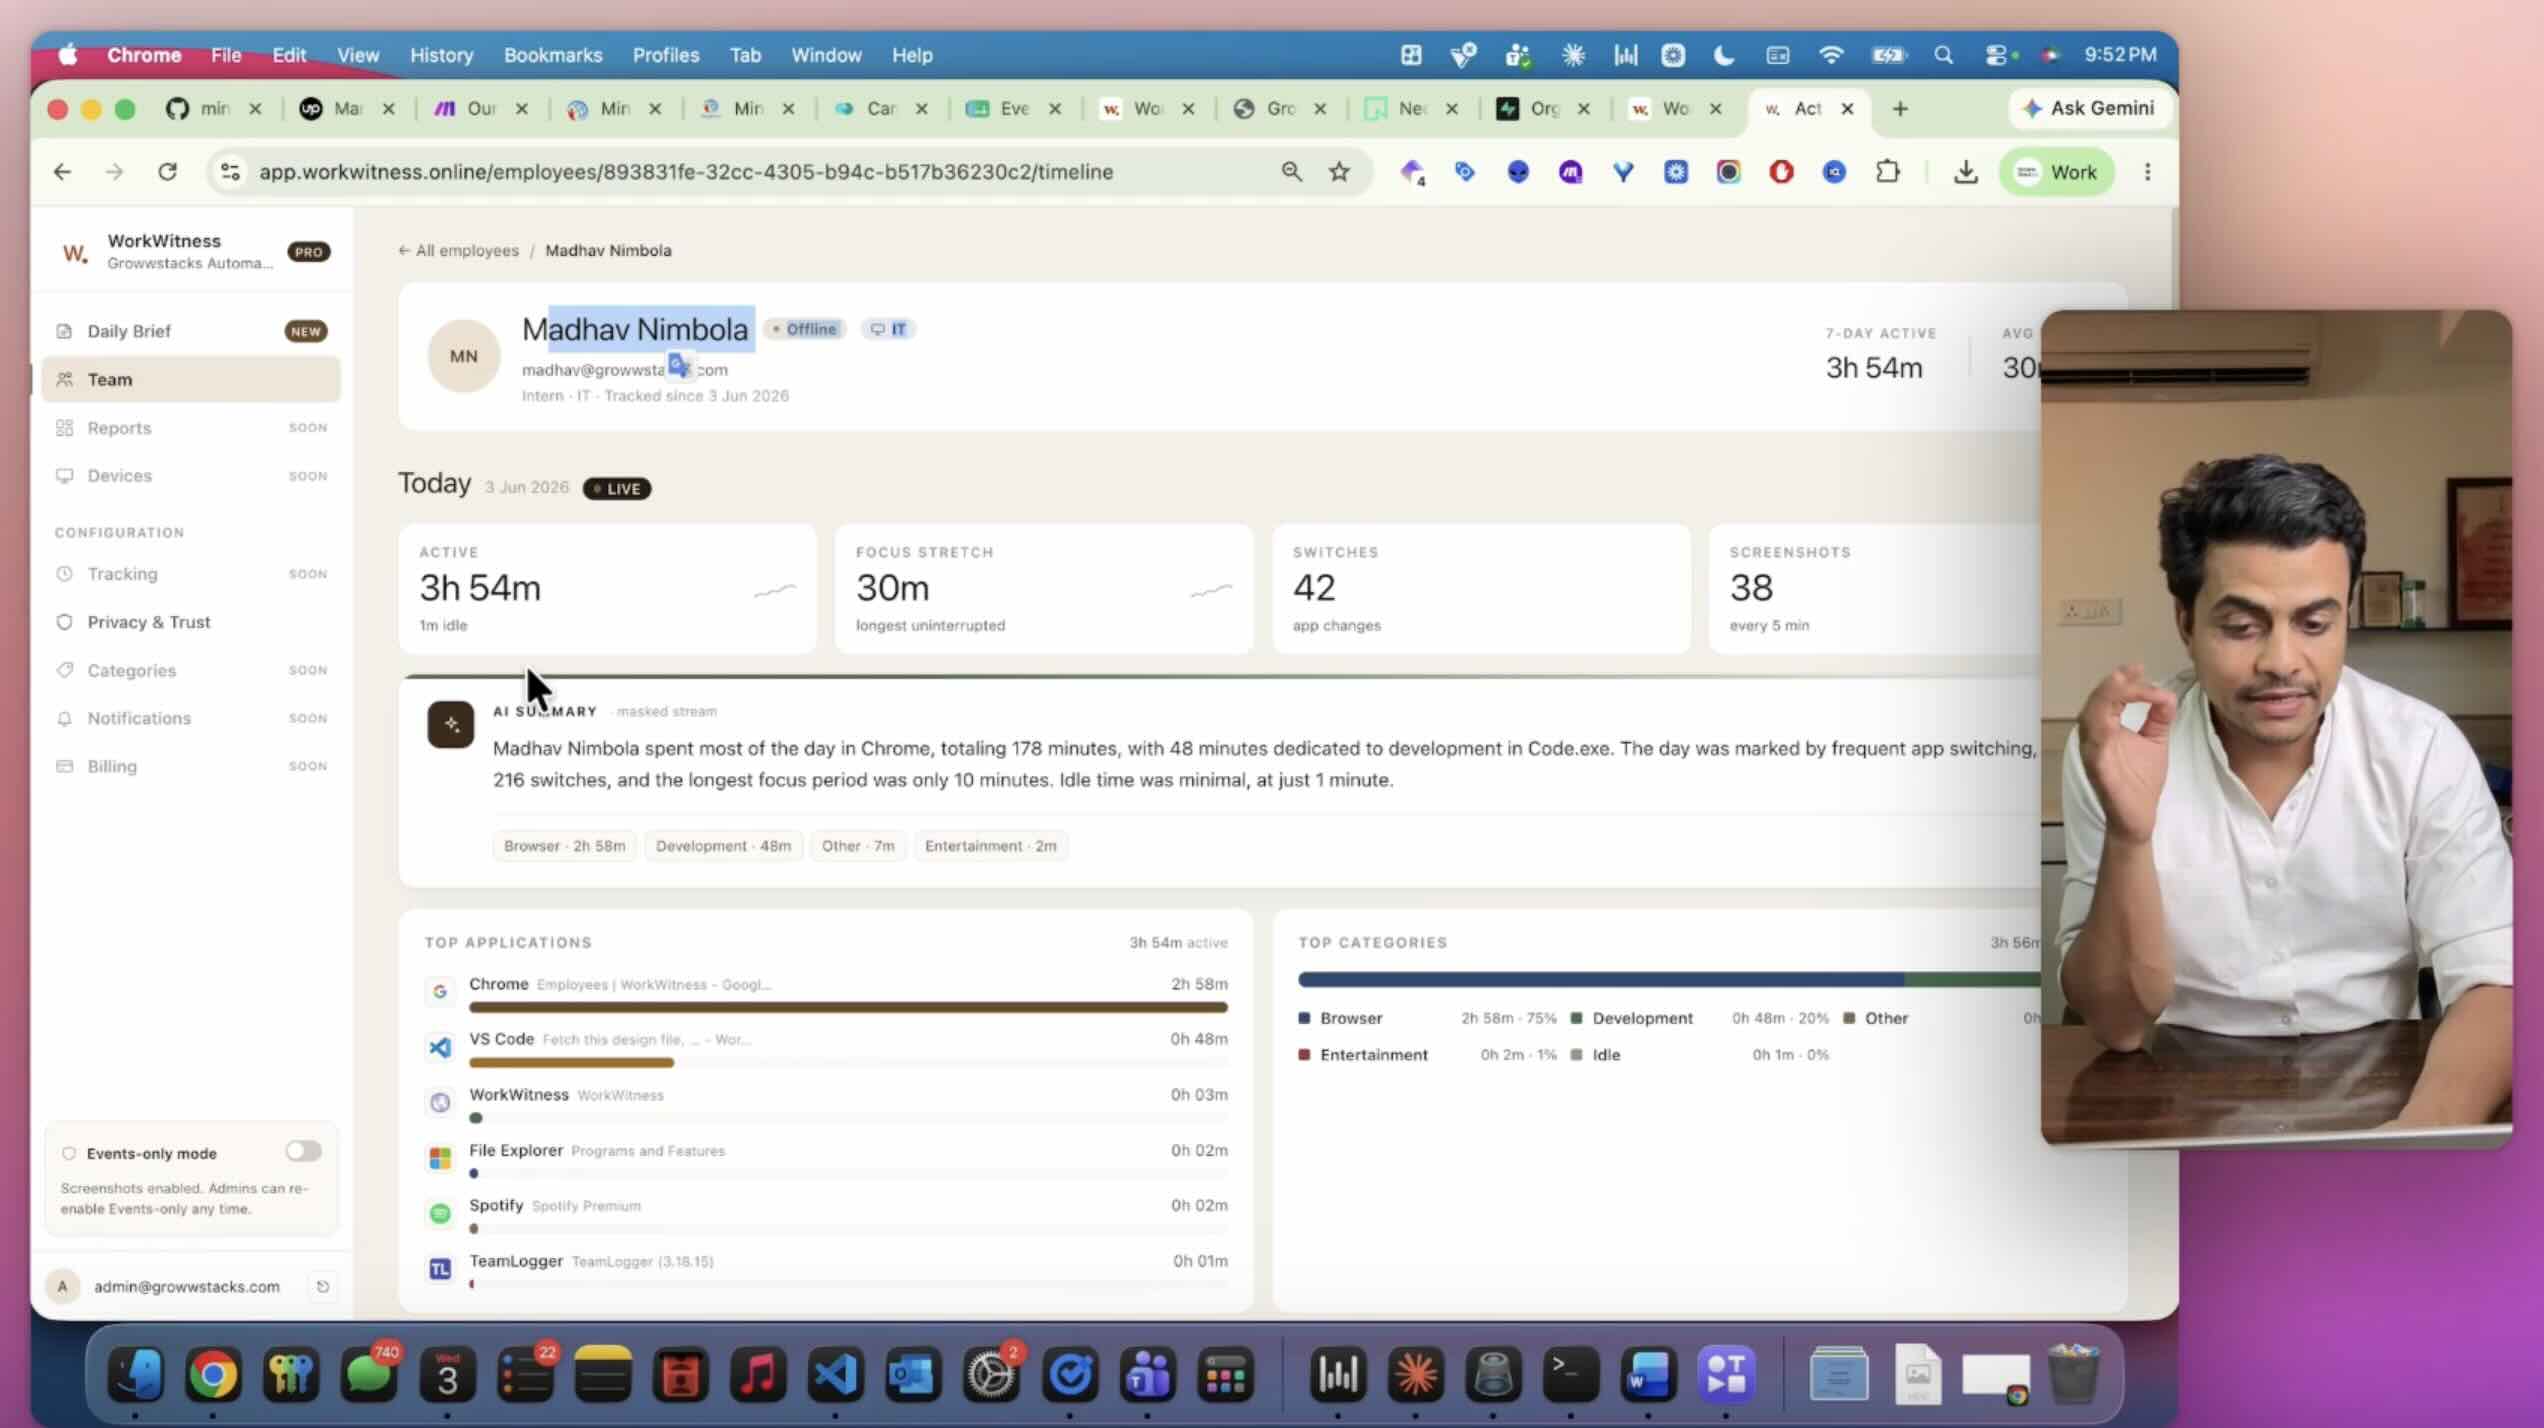Click the MN avatar circle
This screenshot has height=1428, width=2544.
point(463,356)
